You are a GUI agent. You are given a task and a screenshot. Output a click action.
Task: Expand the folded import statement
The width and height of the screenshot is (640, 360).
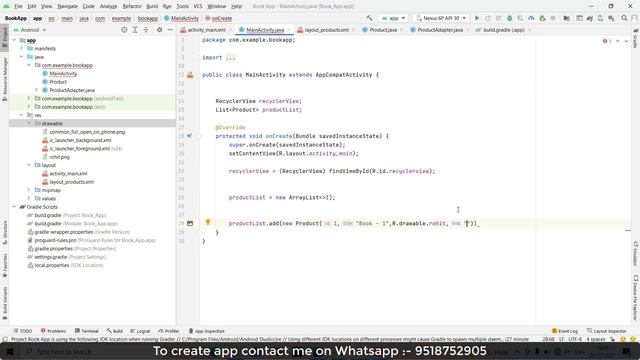click(231, 58)
